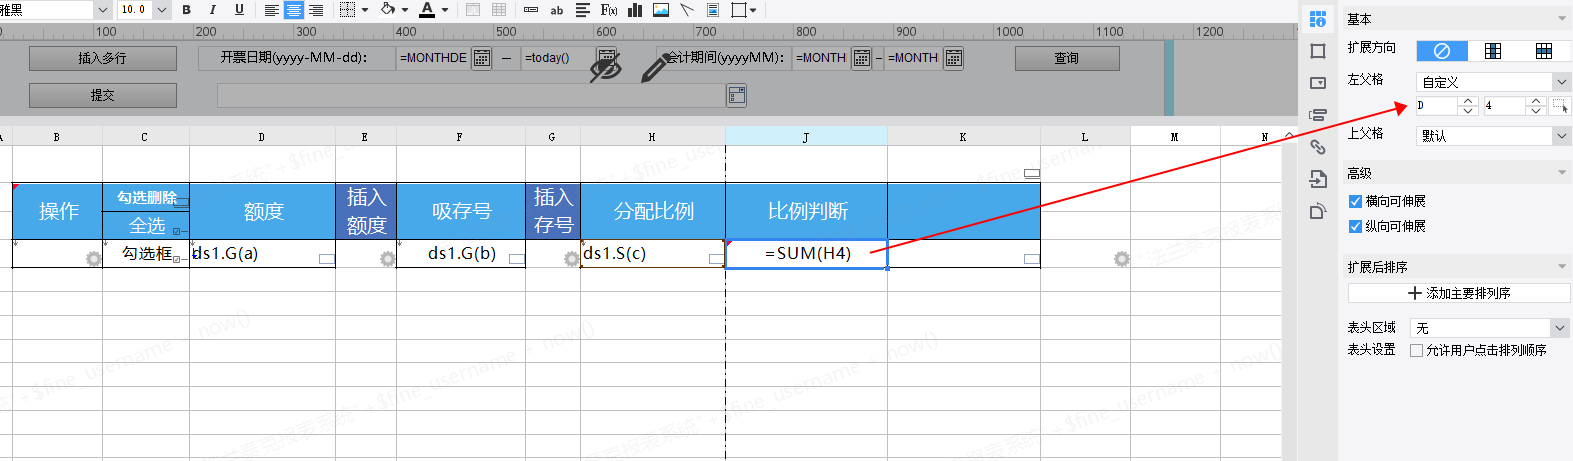Screen dimensions: 1573x461
Task: Apply background fill bucket
Action: pyautogui.click(x=387, y=10)
